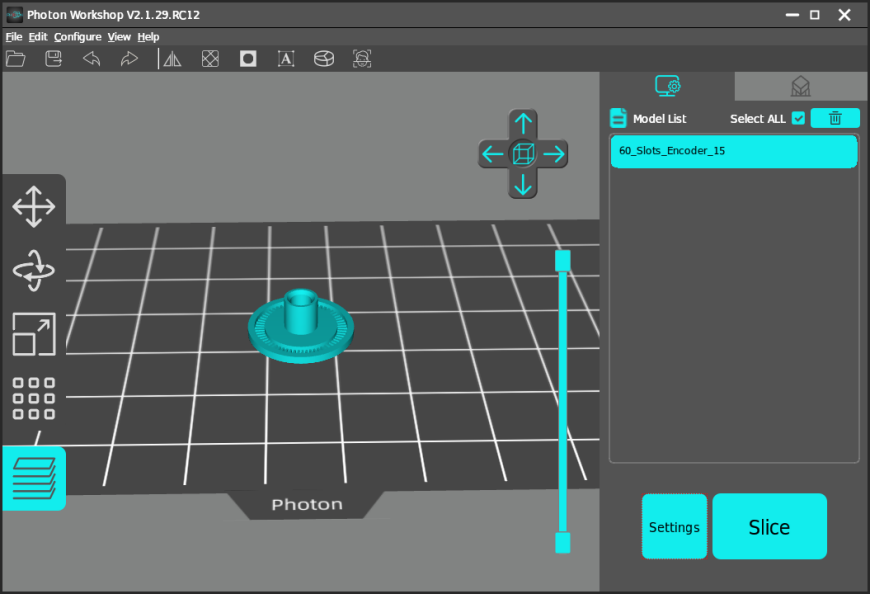Open the Configure menu
870x594 pixels.
[78, 37]
